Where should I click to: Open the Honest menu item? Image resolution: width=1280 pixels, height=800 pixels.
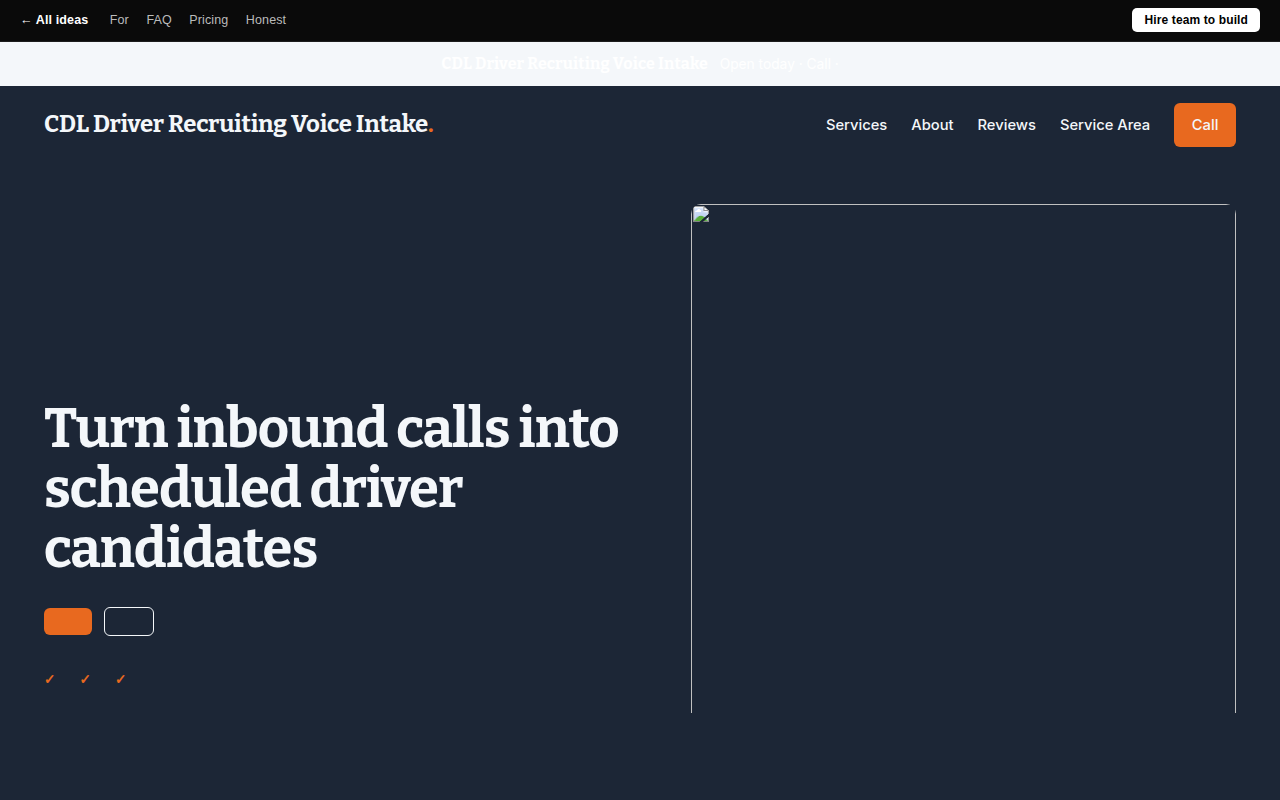tap(266, 20)
